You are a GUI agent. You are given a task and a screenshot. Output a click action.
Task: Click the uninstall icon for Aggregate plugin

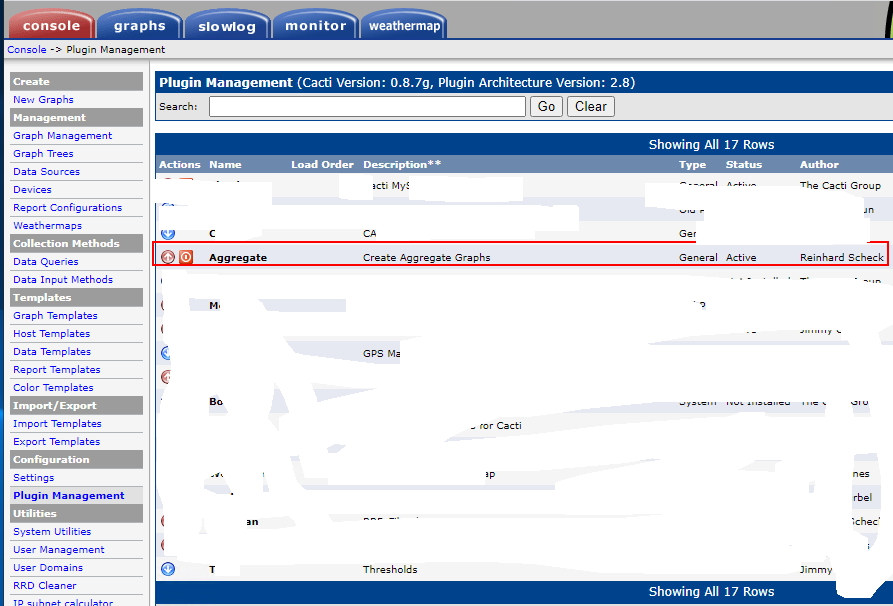tap(168, 257)
